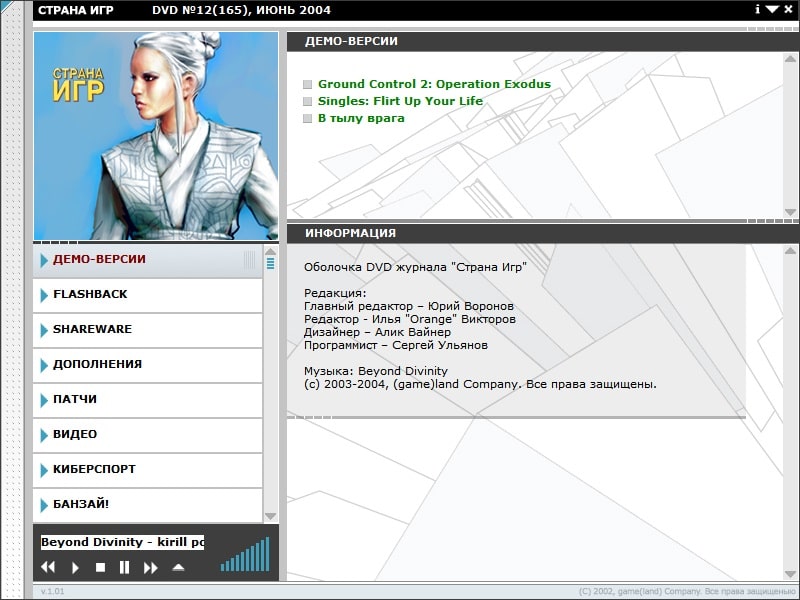
Task: Click the menu list scroll-up arrow
Action: click(270, 251)
